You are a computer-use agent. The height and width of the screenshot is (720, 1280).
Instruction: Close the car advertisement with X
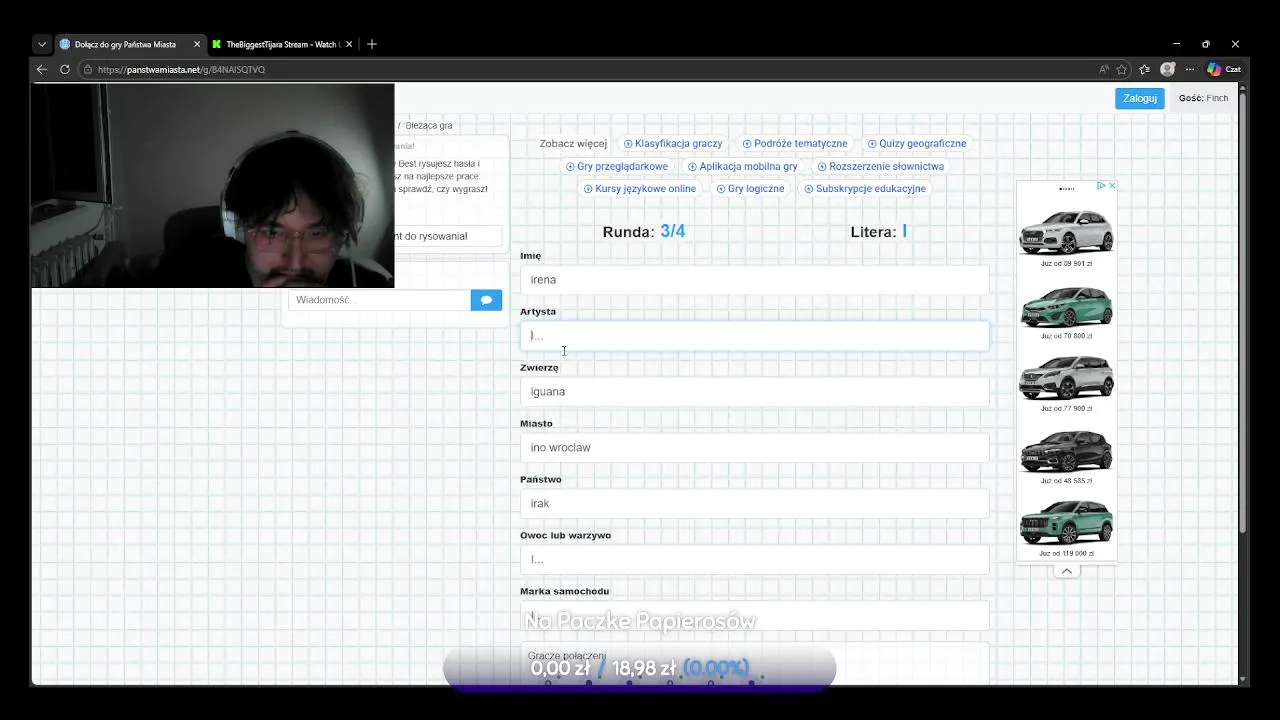[1112, 185]
